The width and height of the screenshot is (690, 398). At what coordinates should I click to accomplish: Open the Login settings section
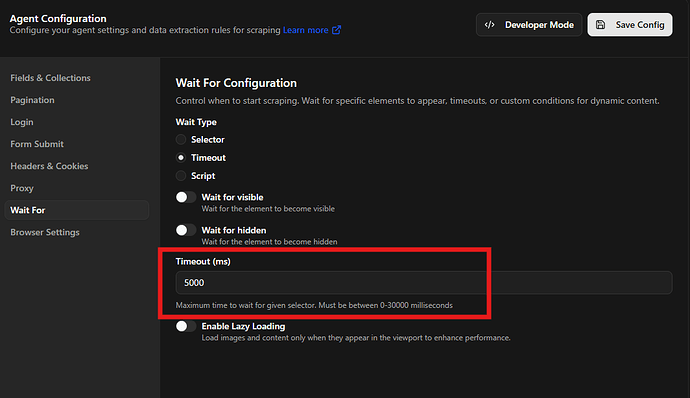(x=22, y=122)
